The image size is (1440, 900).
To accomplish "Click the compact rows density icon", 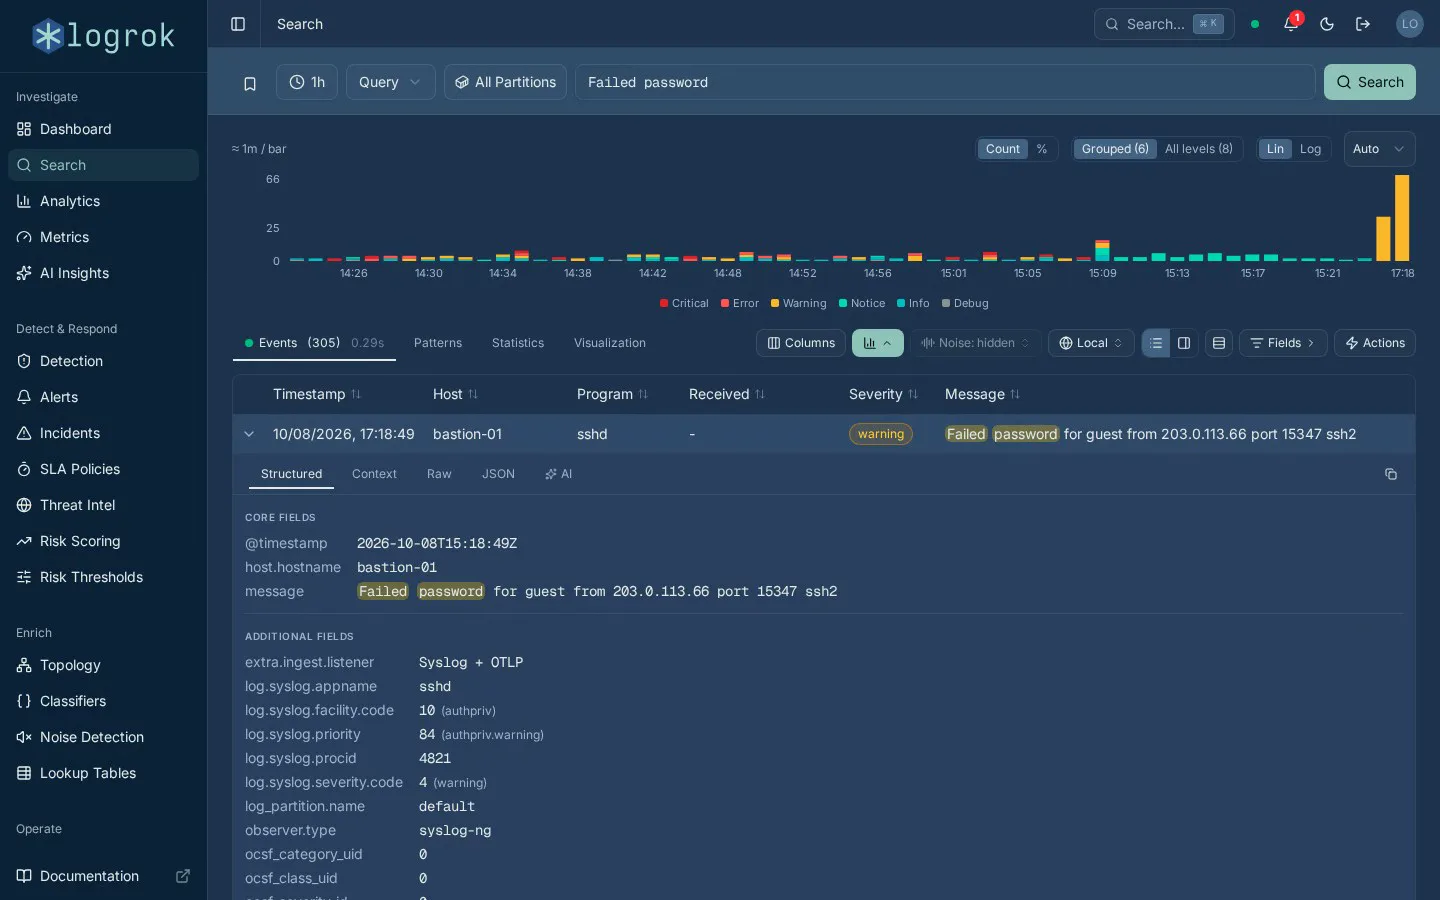I will click(1219, 343).
